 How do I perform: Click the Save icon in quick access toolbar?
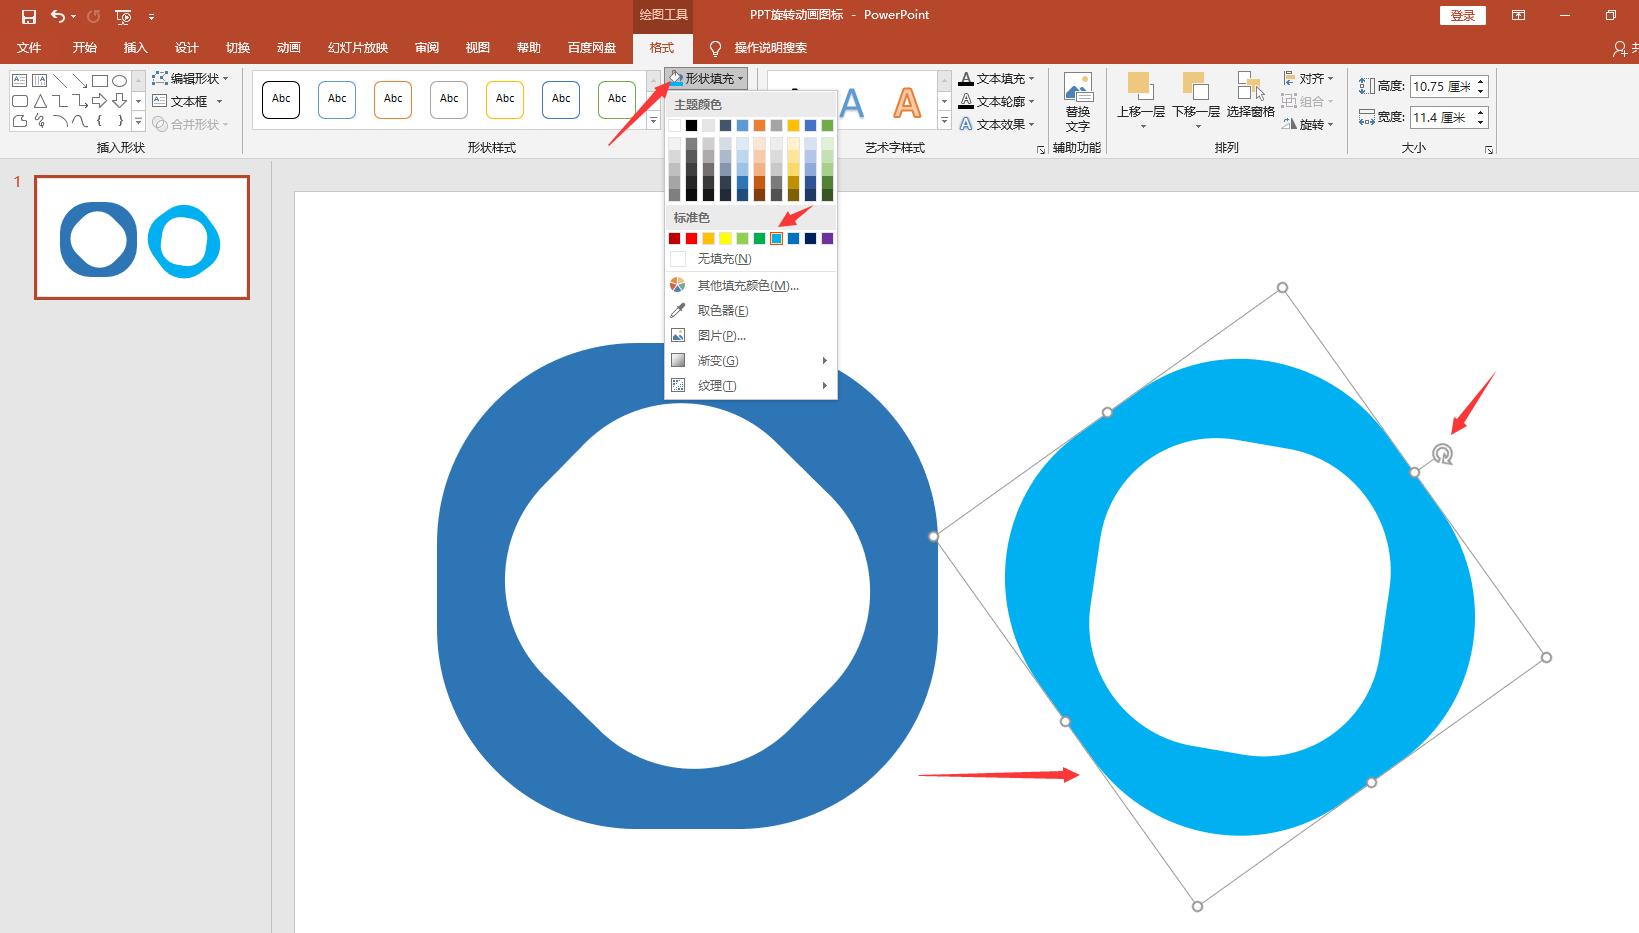tap(29, 16)
